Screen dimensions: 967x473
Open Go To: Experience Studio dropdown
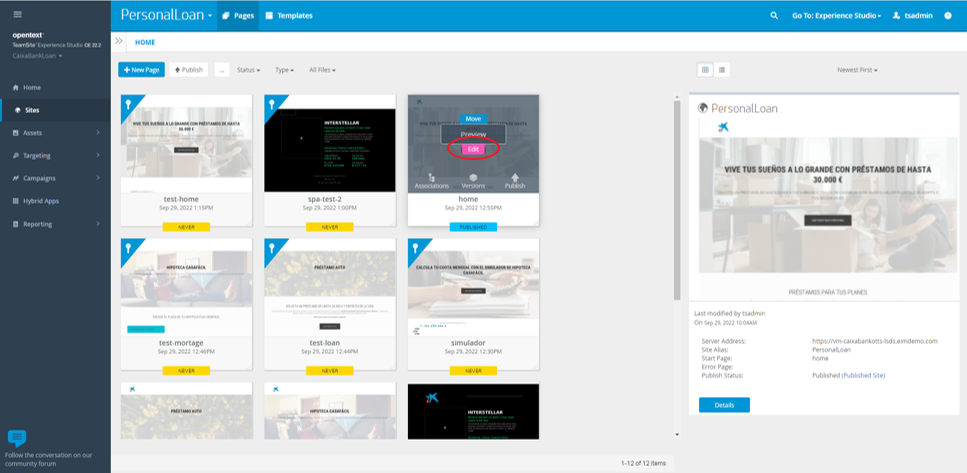(836, 16)
